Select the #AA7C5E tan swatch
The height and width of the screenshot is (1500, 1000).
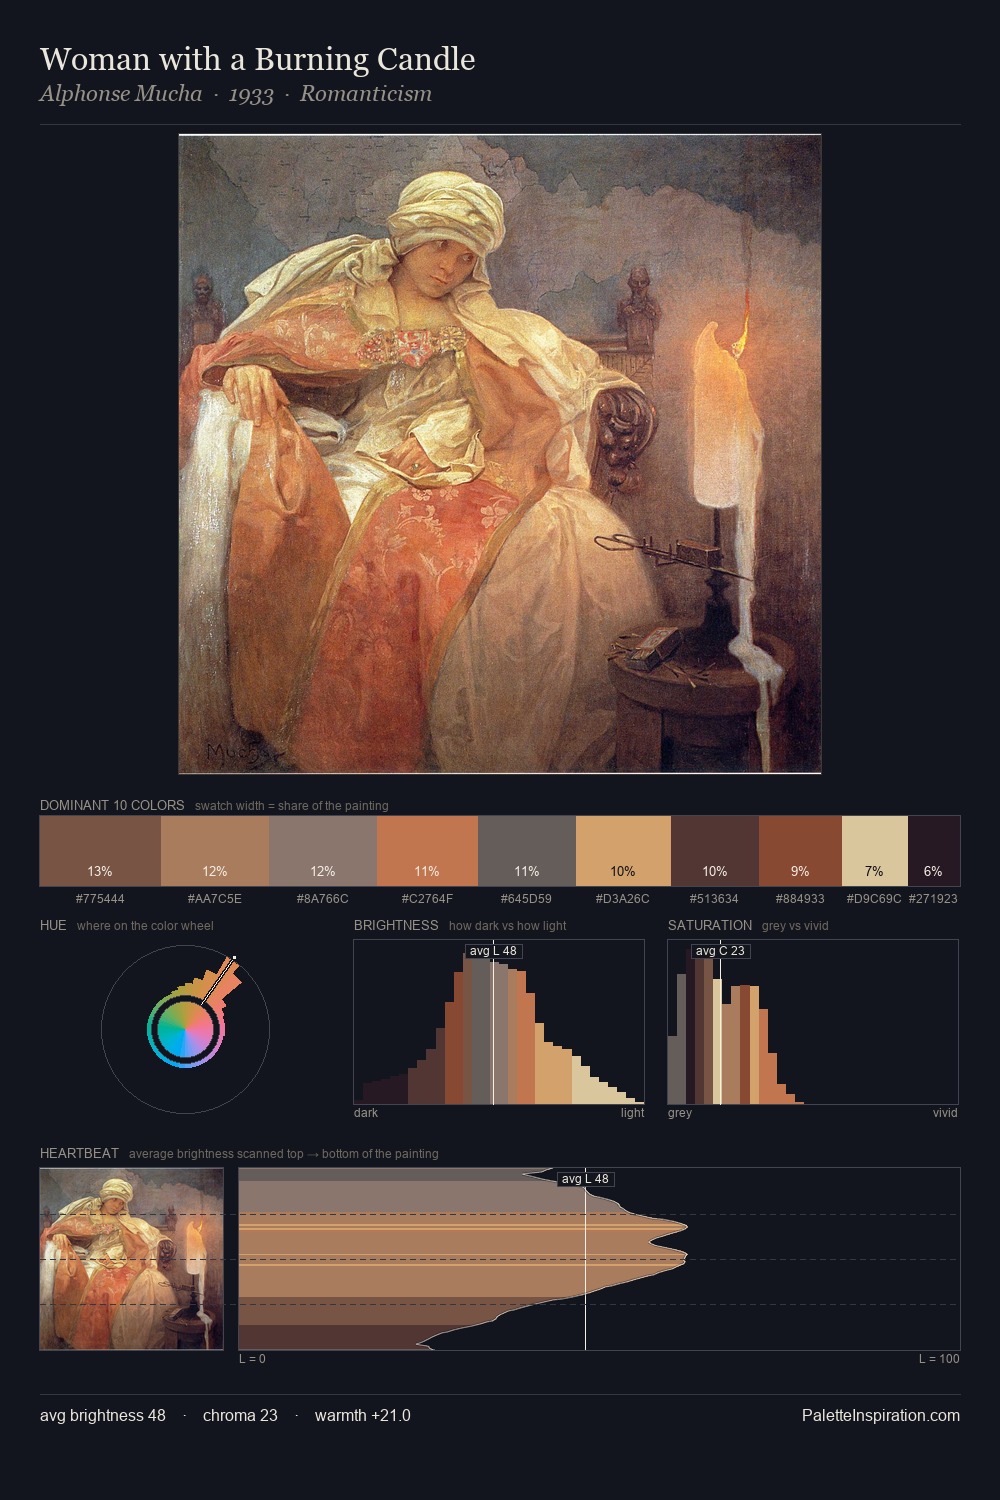pos(215,851)
